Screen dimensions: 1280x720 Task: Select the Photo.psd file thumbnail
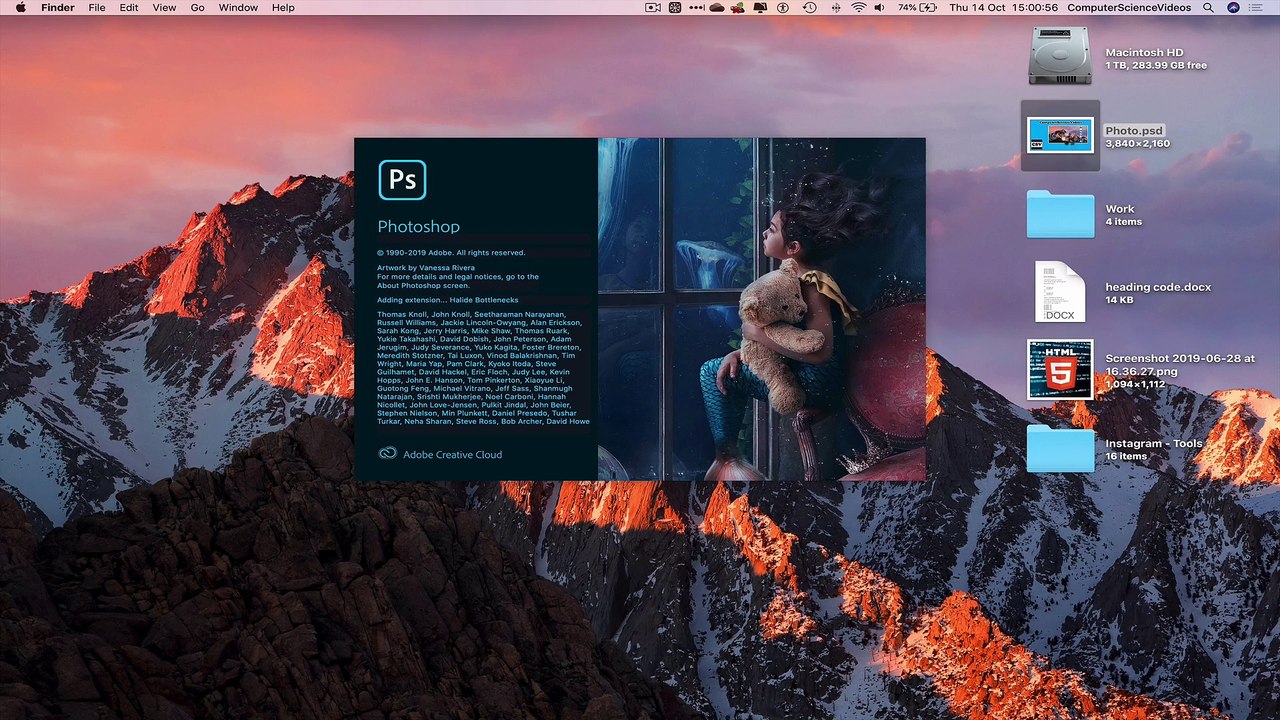(1060, 135)
